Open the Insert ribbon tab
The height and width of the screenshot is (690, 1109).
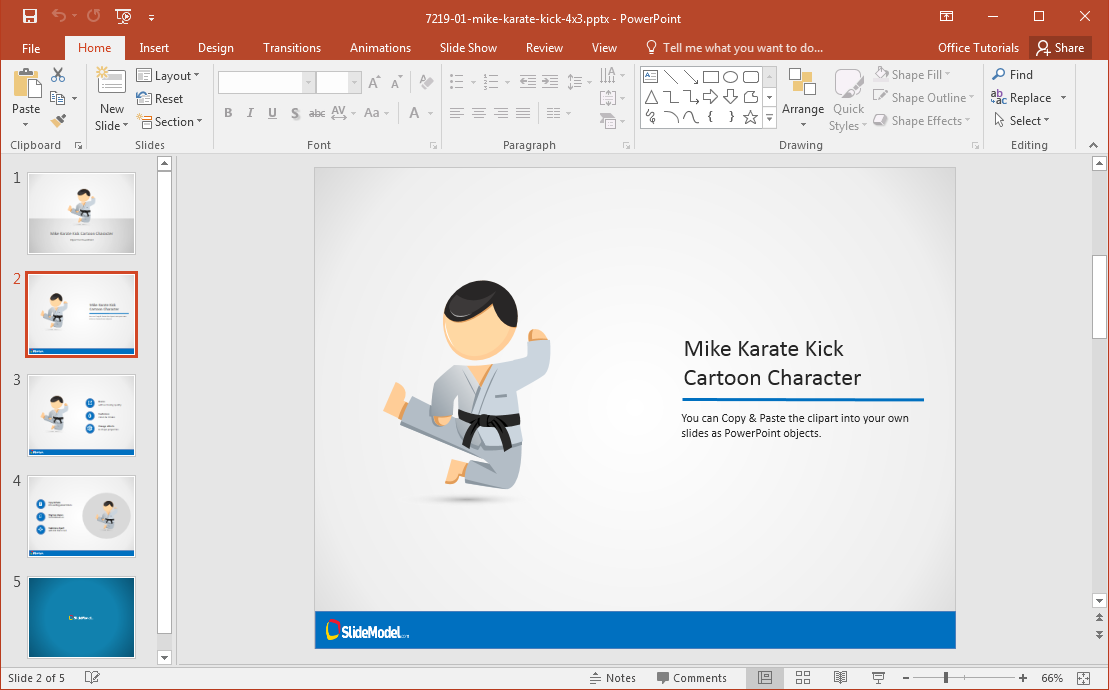tap(154, 48)
